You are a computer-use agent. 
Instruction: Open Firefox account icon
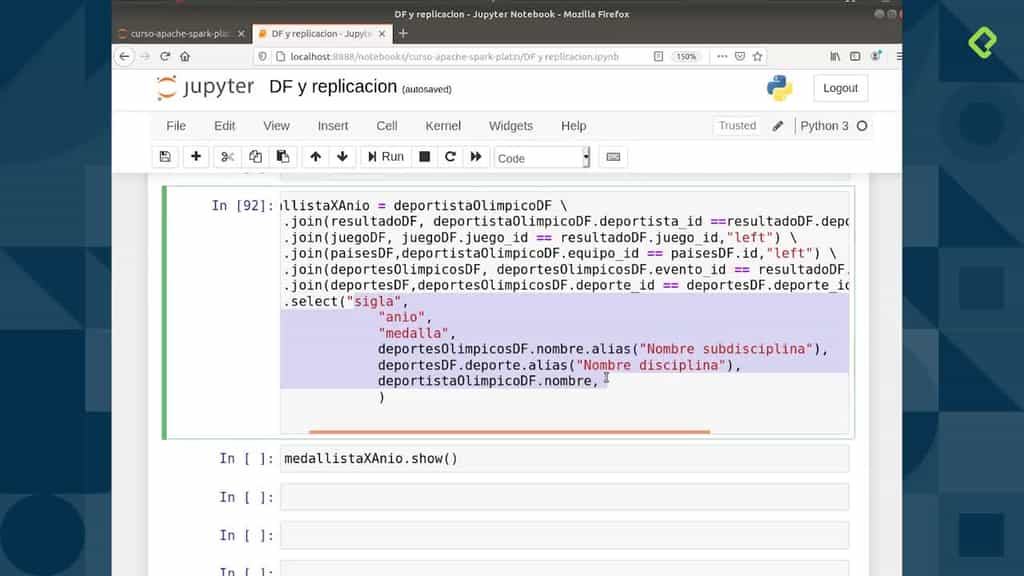click(876, 57)
